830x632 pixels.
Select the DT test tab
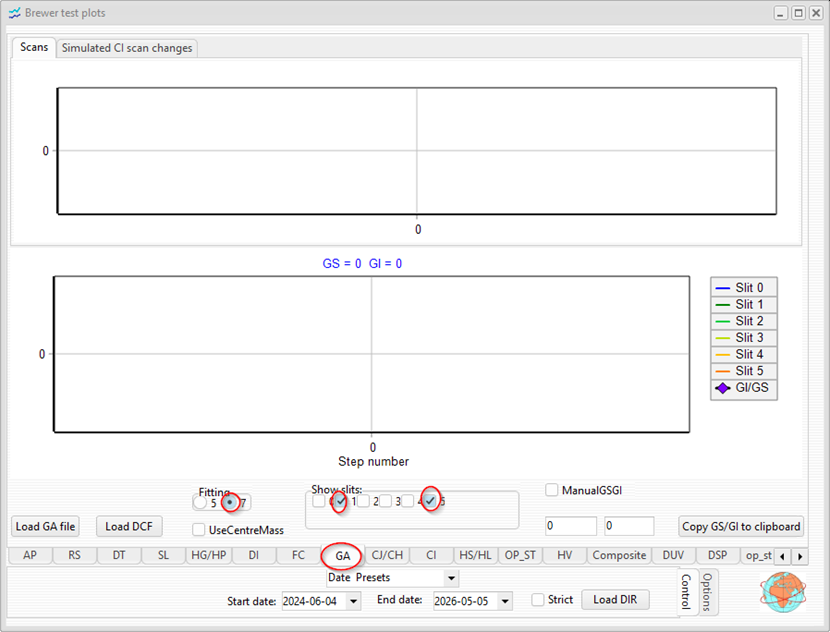click(119, 555)
